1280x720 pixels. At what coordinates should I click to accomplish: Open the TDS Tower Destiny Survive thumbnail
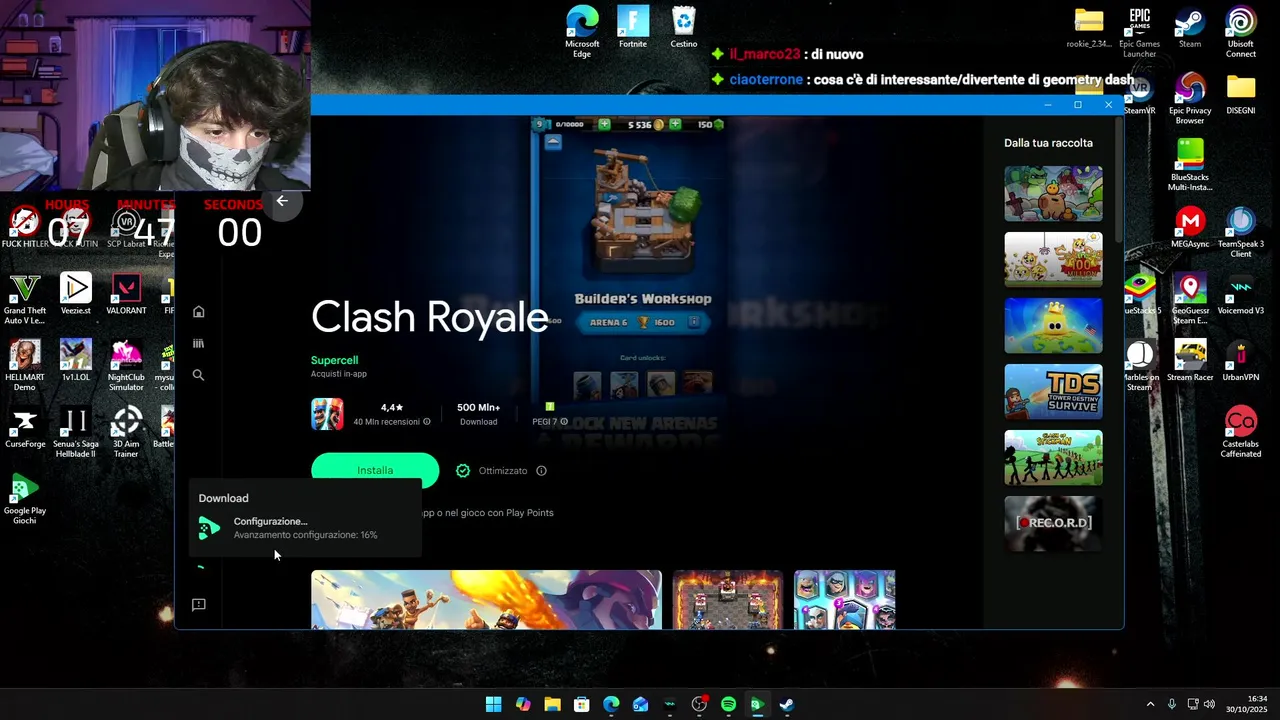1053,391
